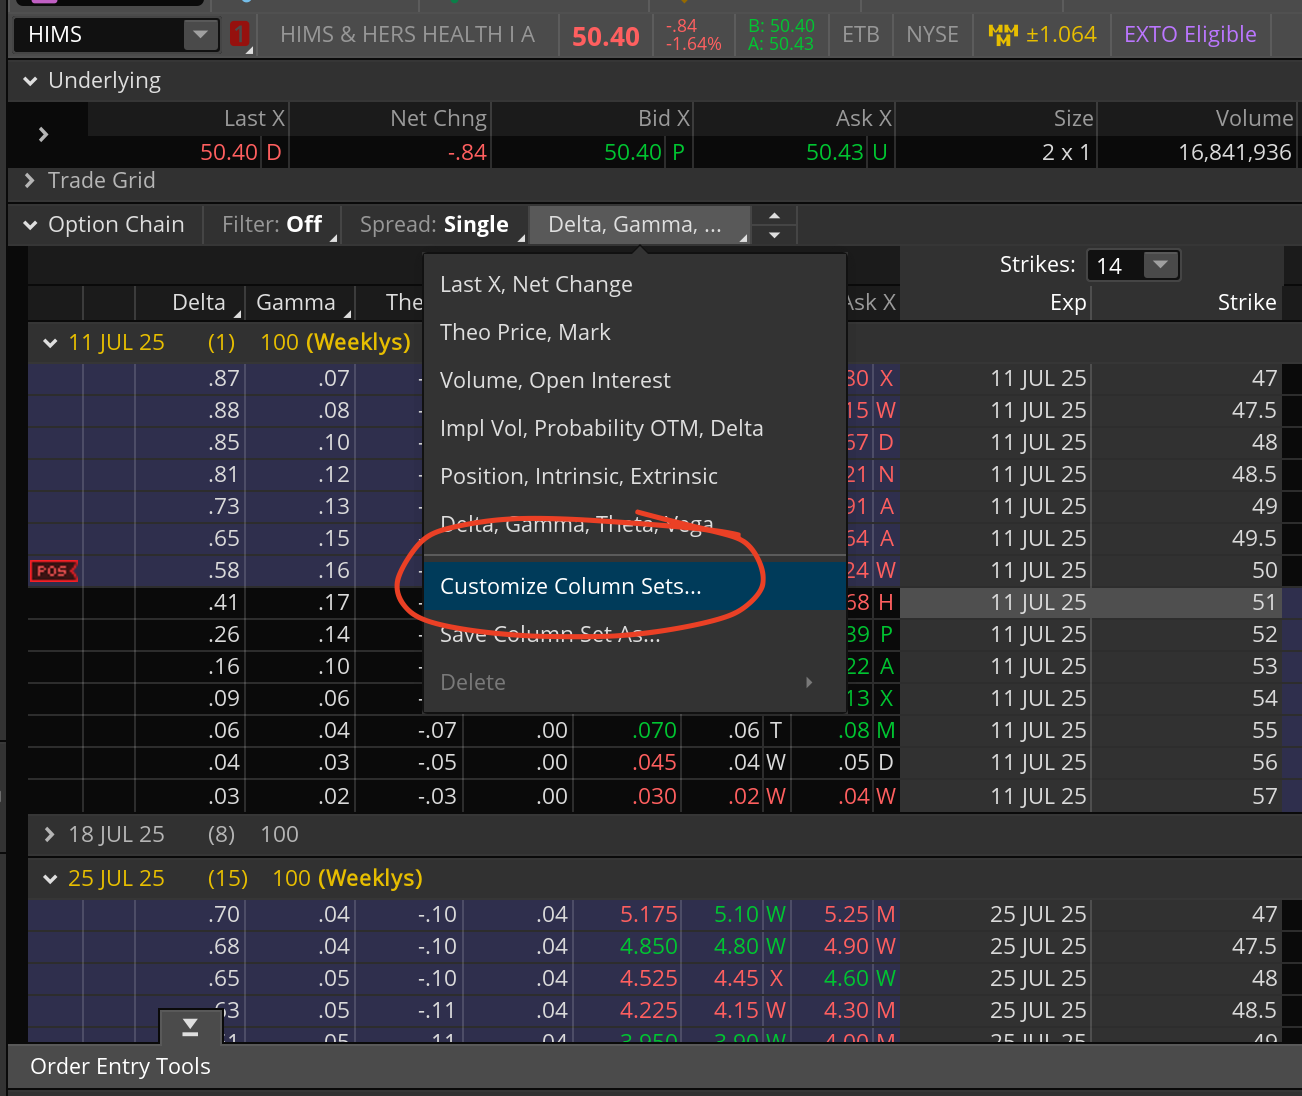1302x1096 pixels.
Task: Click the layout stepper down arrow
Action: (774, 235)
